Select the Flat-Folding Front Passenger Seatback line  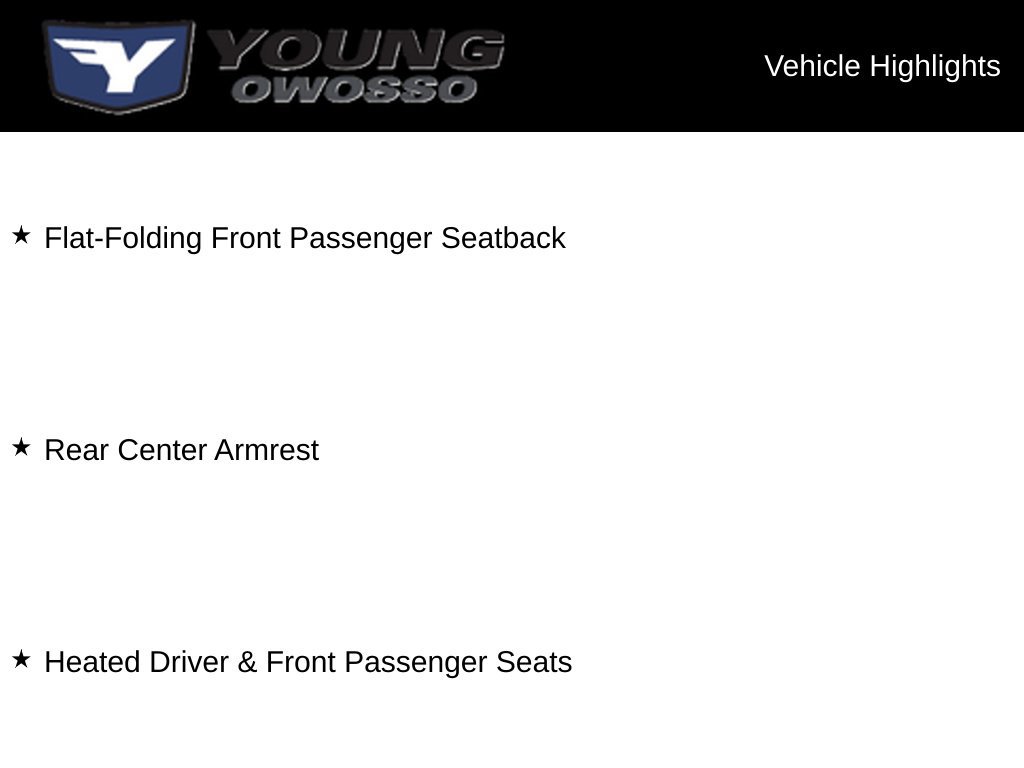[x=304, y=238]
